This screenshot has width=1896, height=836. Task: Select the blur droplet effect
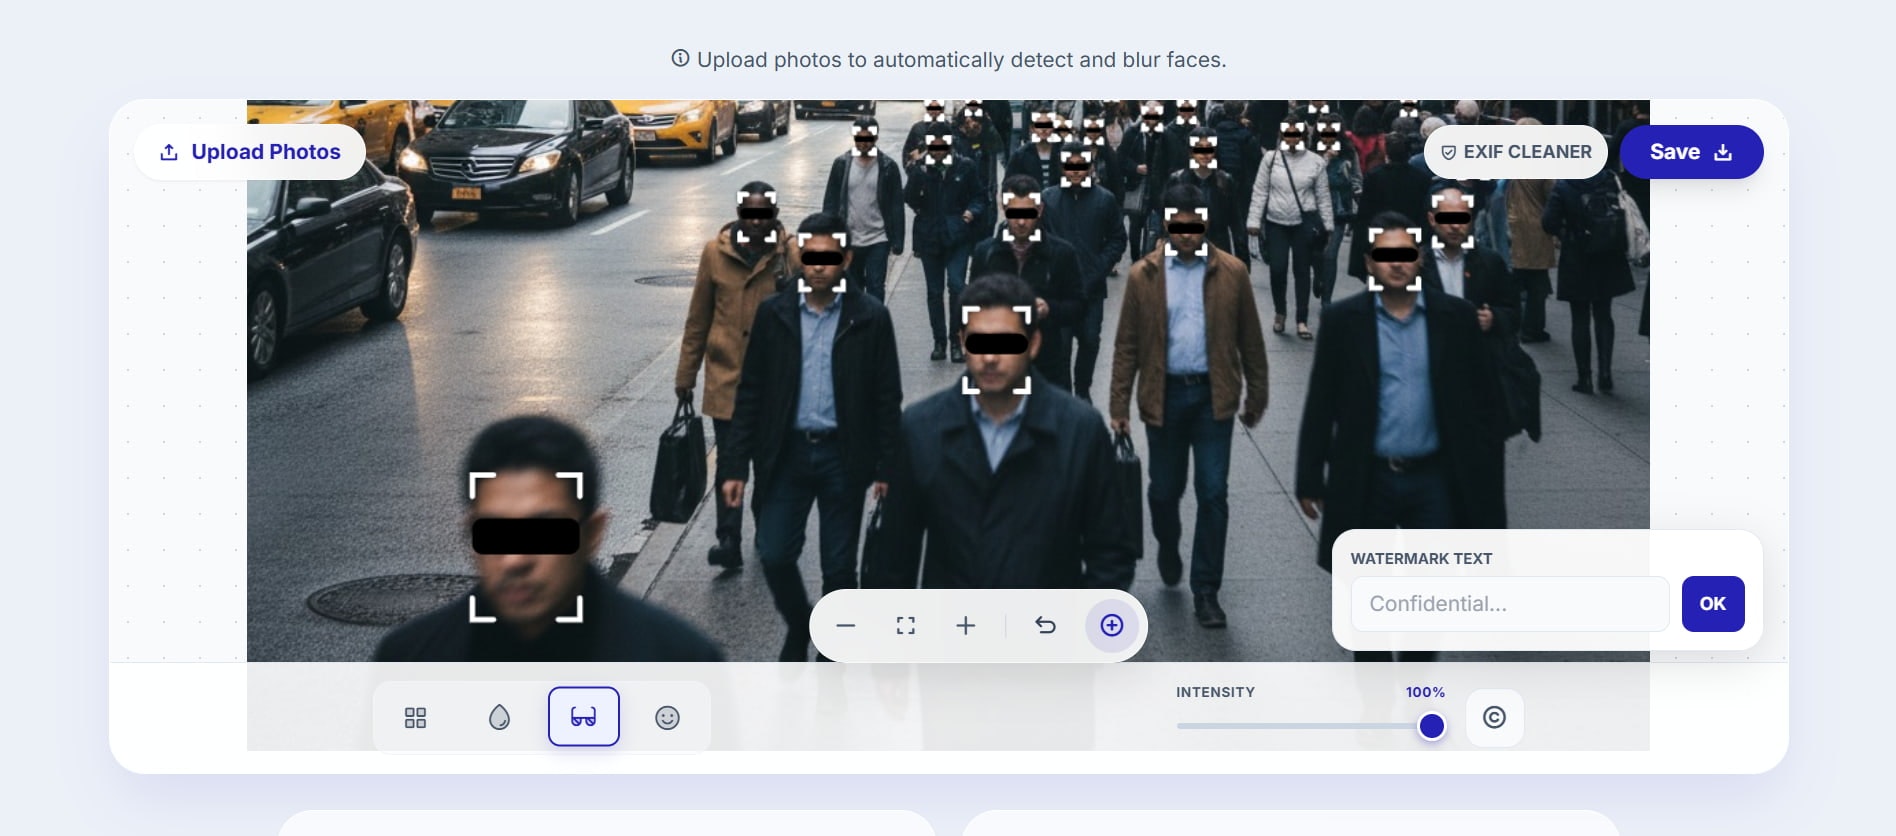coord(499,718)
